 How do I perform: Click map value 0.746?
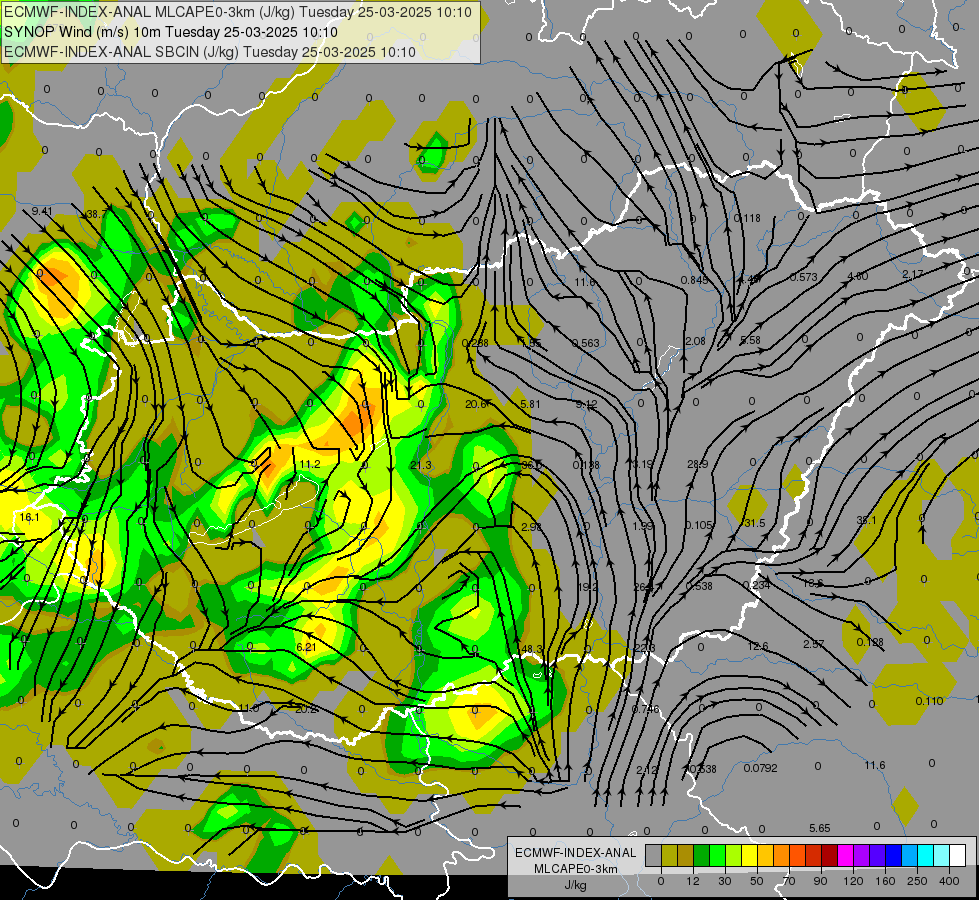click(x=645, y=709)
